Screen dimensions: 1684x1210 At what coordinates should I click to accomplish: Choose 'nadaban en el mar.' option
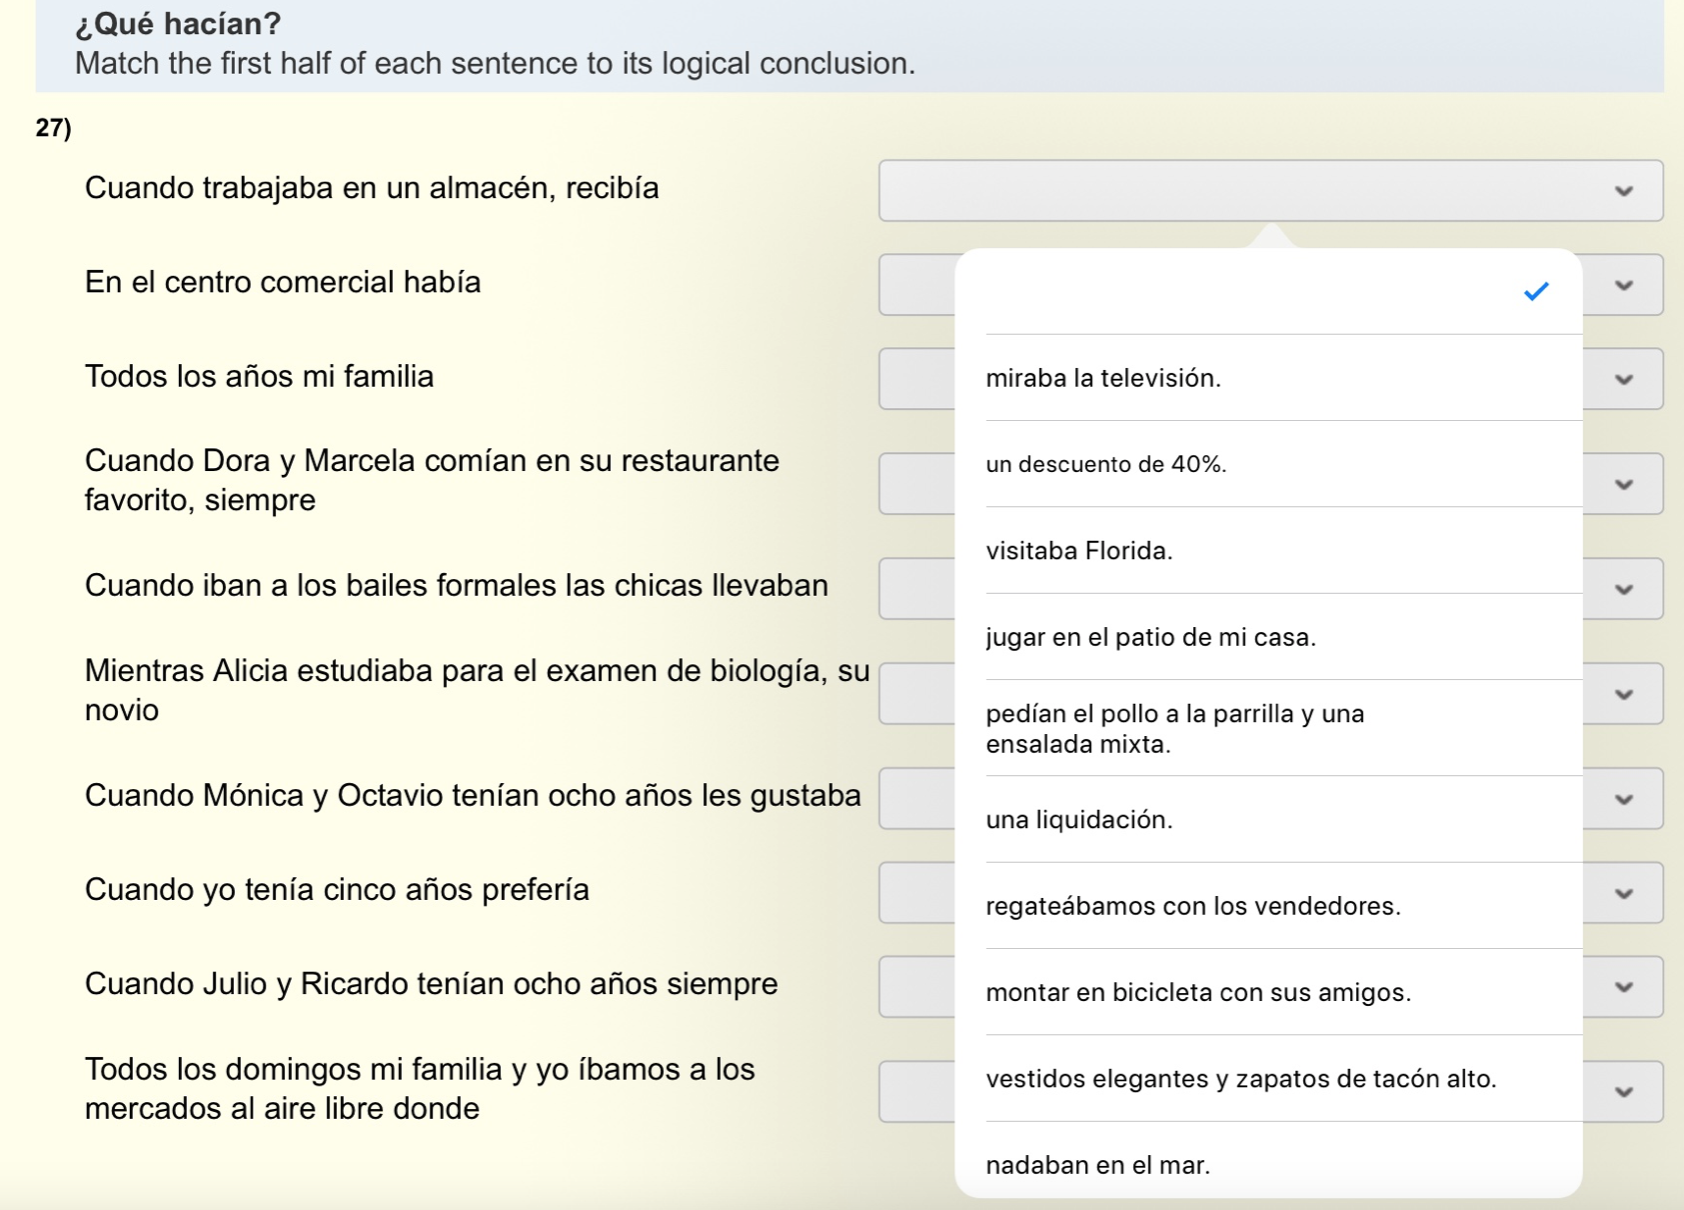1098,1165
